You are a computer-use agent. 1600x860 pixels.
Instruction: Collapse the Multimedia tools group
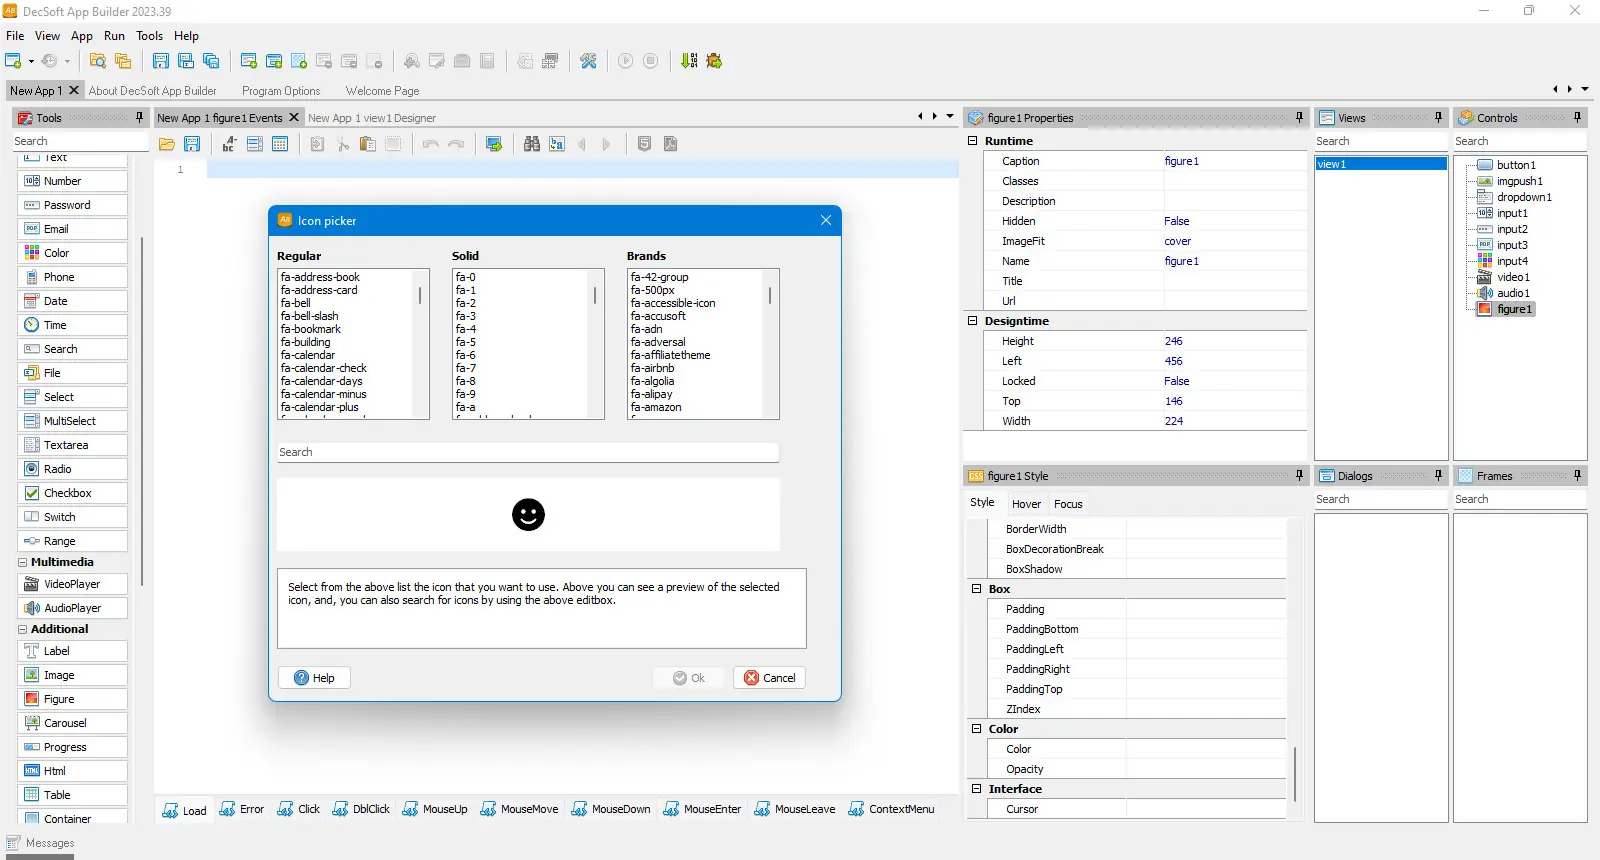tap(22, 562)
